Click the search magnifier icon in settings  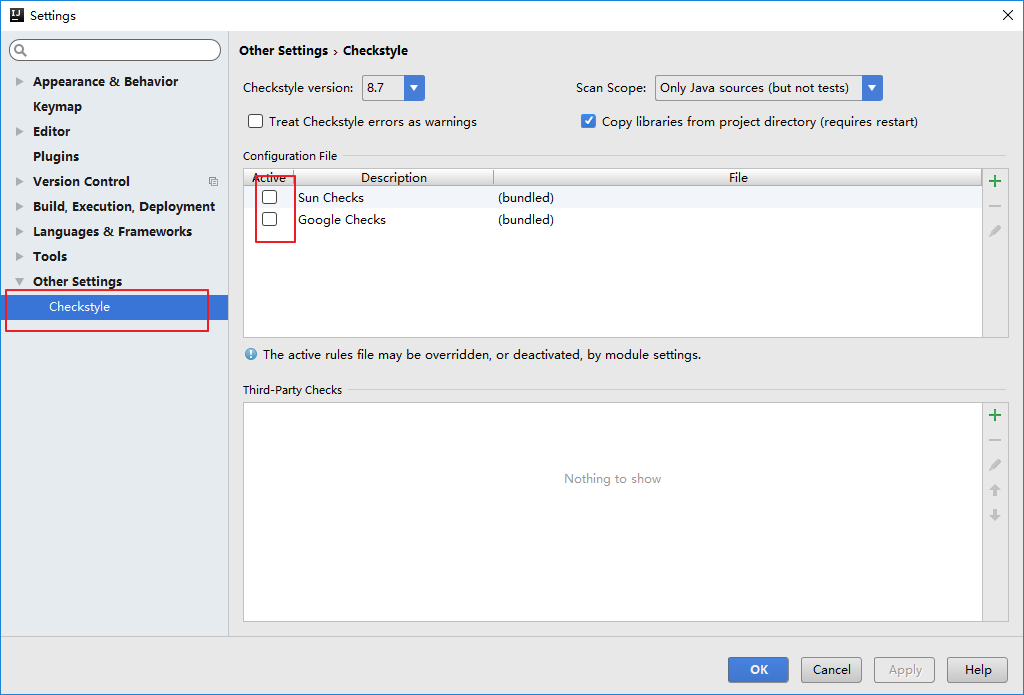[20, 50]
